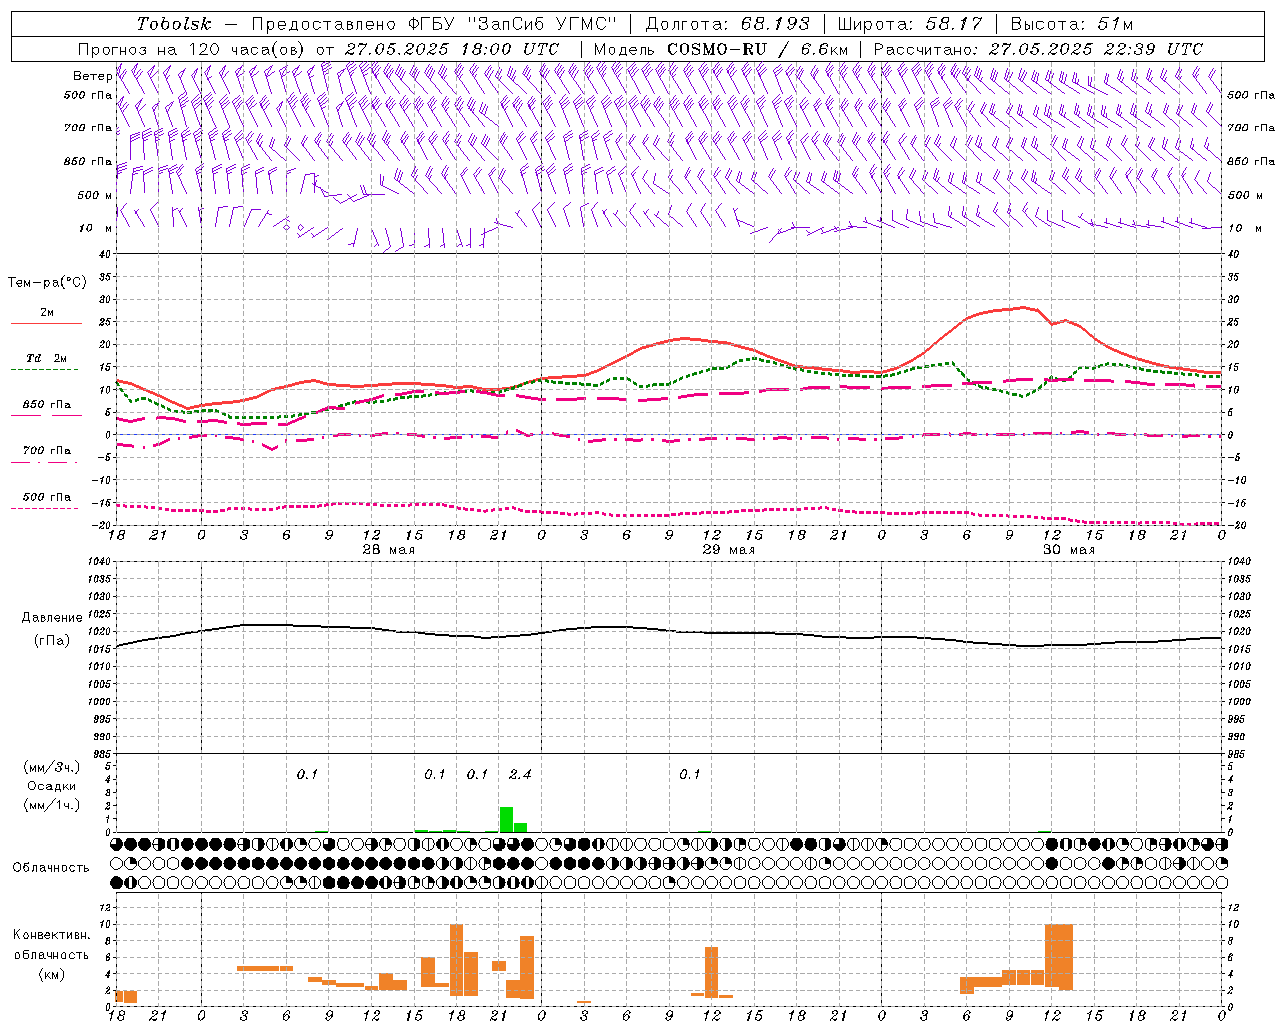
Task: Click the "Высота: 51м" elevation value
Action: point(1072,24)
